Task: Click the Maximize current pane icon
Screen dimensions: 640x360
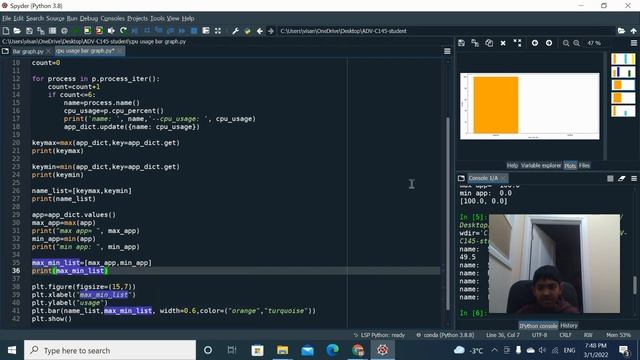Action: point(218,31)
